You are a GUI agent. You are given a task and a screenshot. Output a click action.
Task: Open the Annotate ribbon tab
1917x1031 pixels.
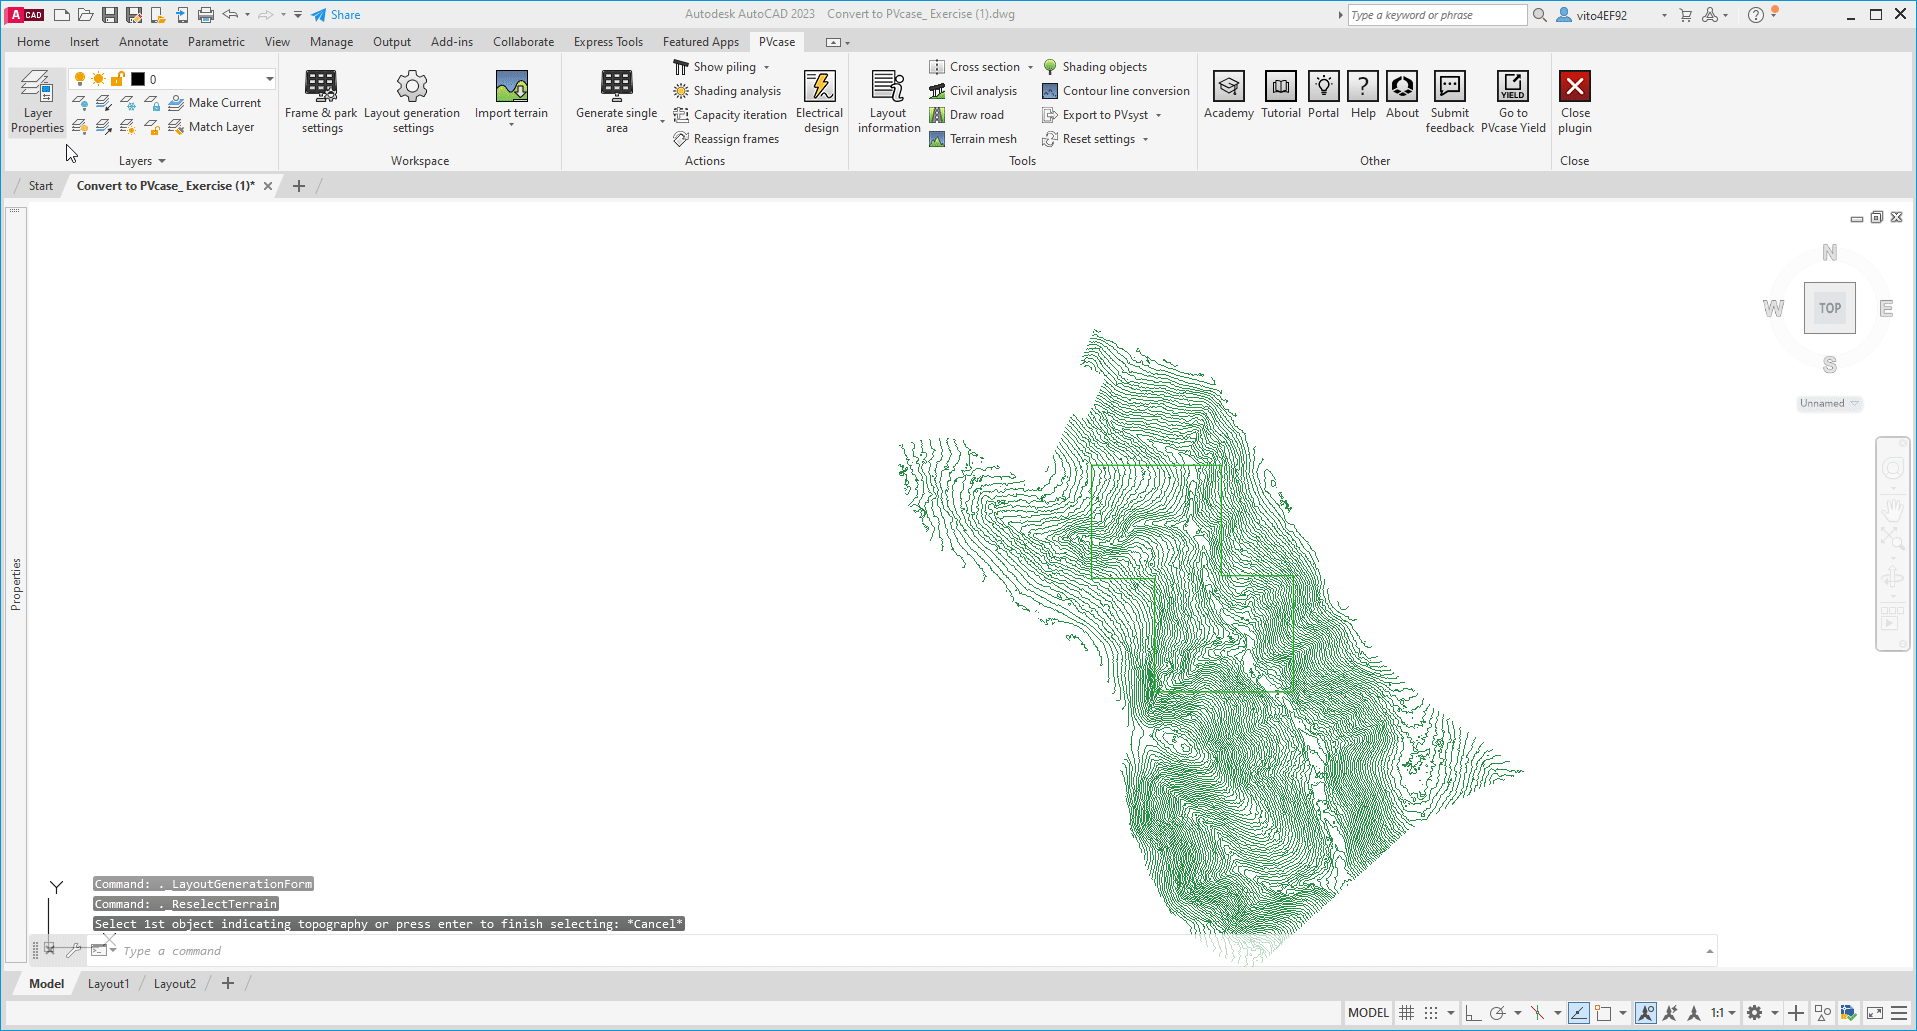pos(143,42)
